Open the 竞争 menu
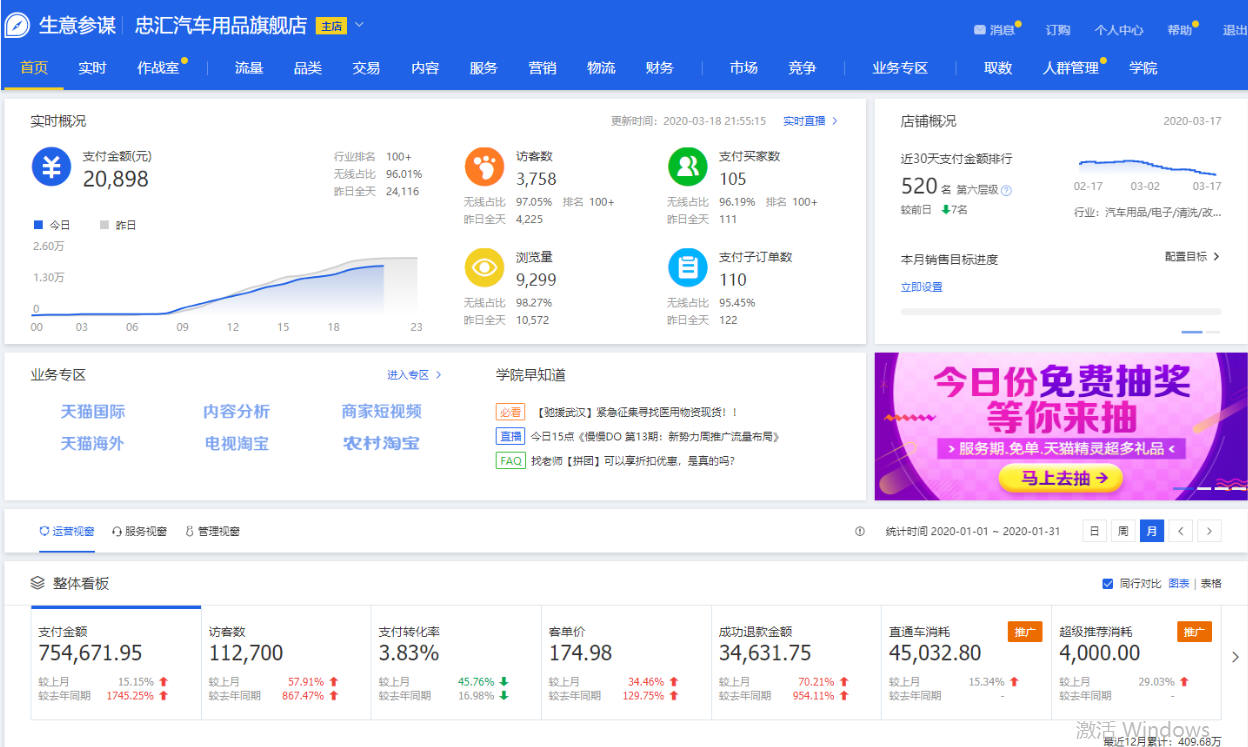The width and height of the screenshot is (1248, 747). coord(802,68)
